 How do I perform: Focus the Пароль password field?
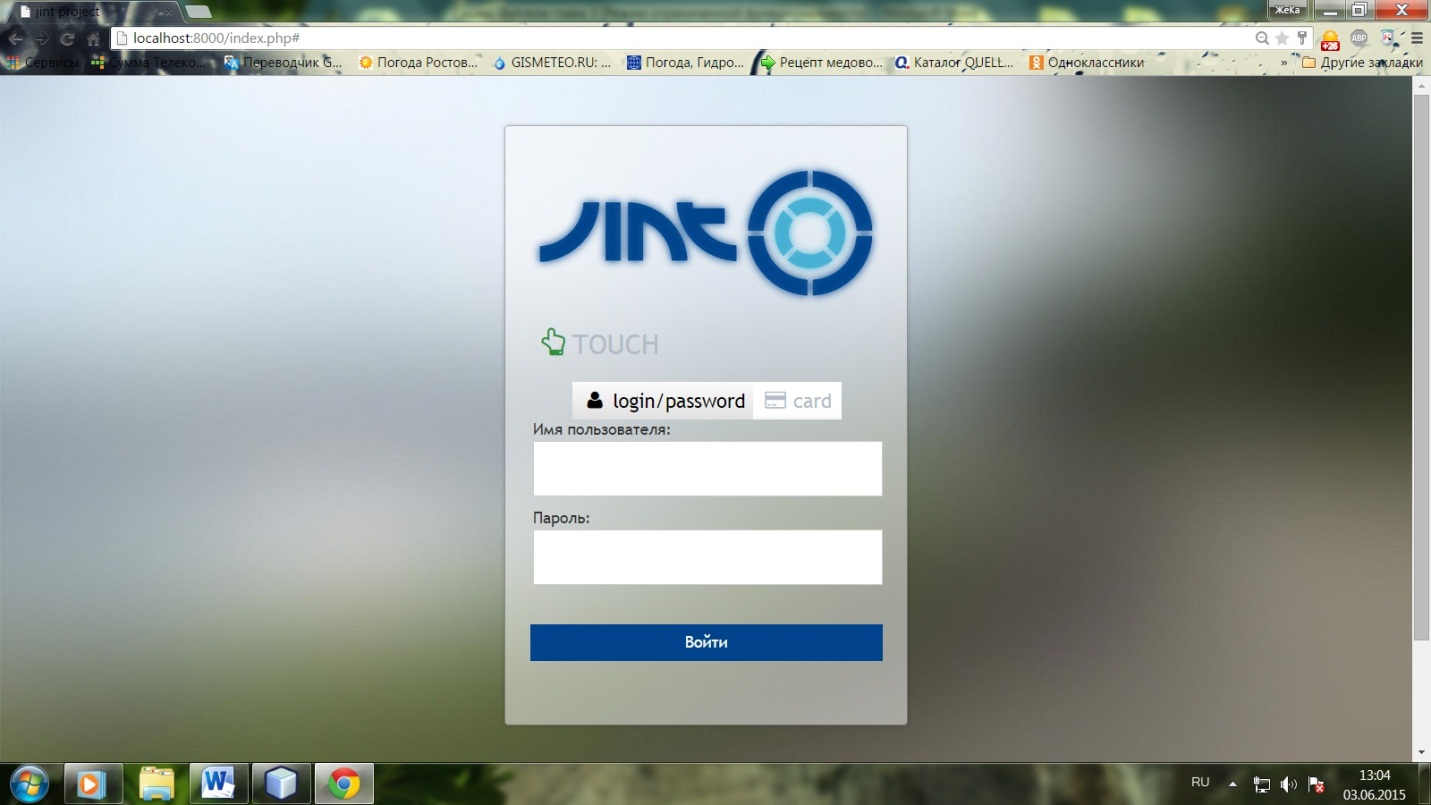(x=708, y=557)
